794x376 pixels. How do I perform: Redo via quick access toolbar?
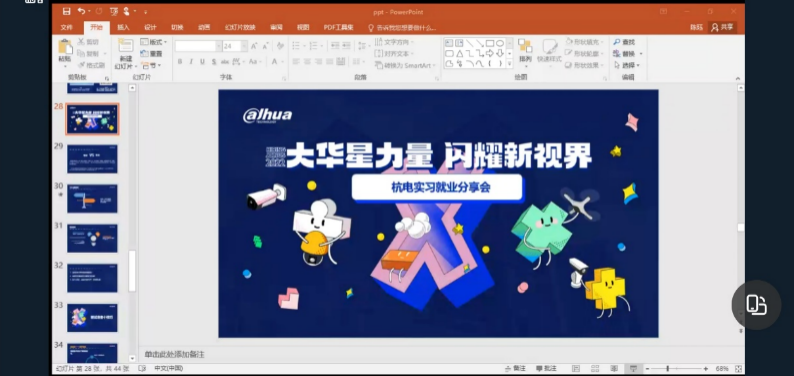pyautogui.click(x=98, y=11)
